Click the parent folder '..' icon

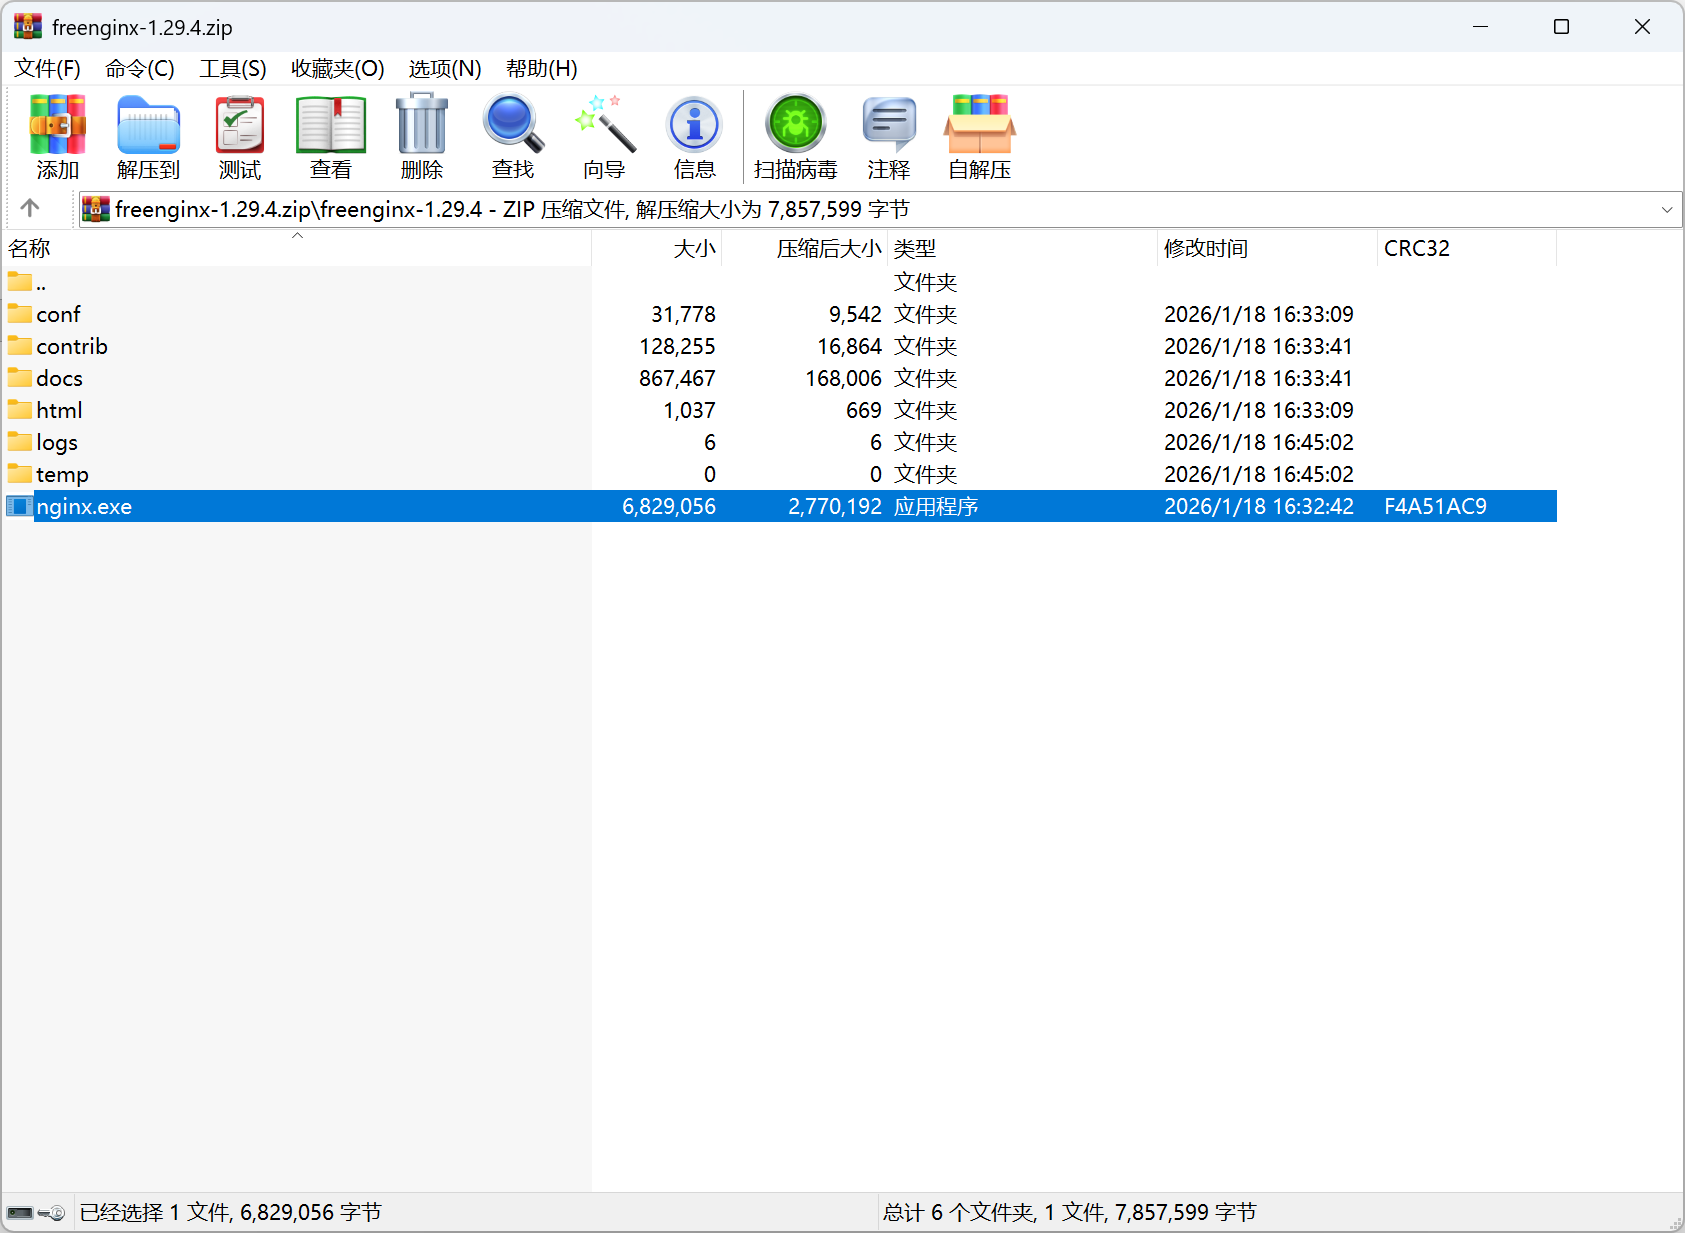[19, 282]
